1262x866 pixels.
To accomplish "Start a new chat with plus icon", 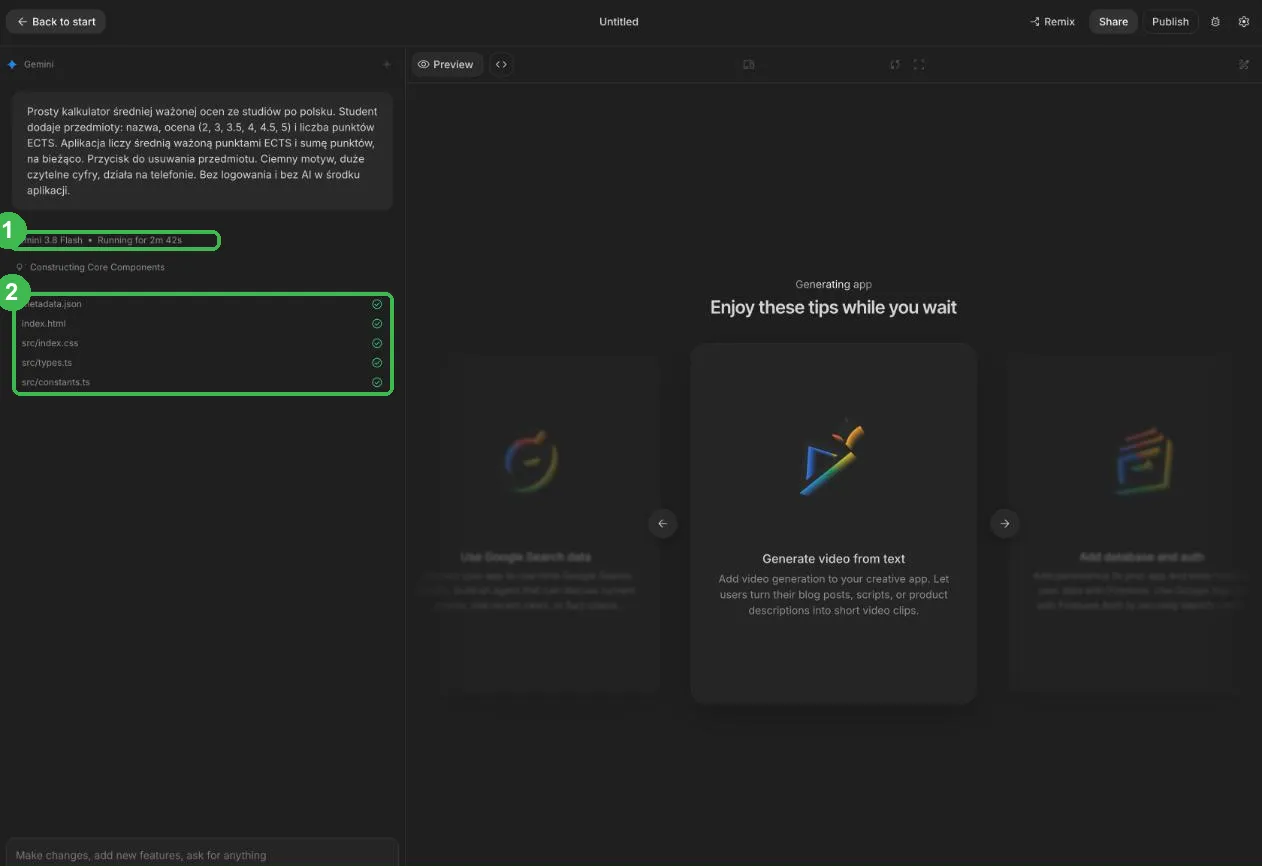I will pyautogui.click(x=387, y=64).
